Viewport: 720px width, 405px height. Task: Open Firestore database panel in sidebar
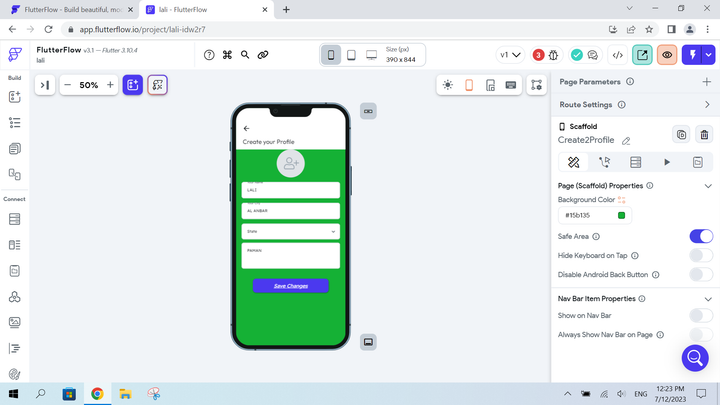click(14, 219)
